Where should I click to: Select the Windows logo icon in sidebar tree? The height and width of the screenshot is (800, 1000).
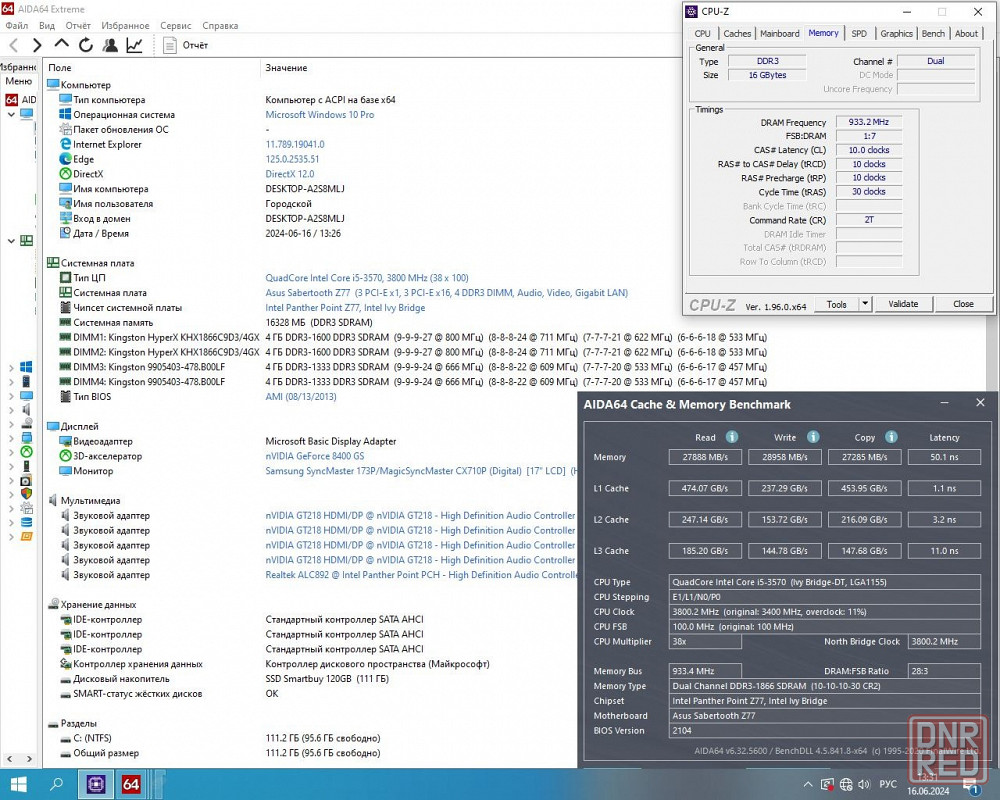(26, 367)
